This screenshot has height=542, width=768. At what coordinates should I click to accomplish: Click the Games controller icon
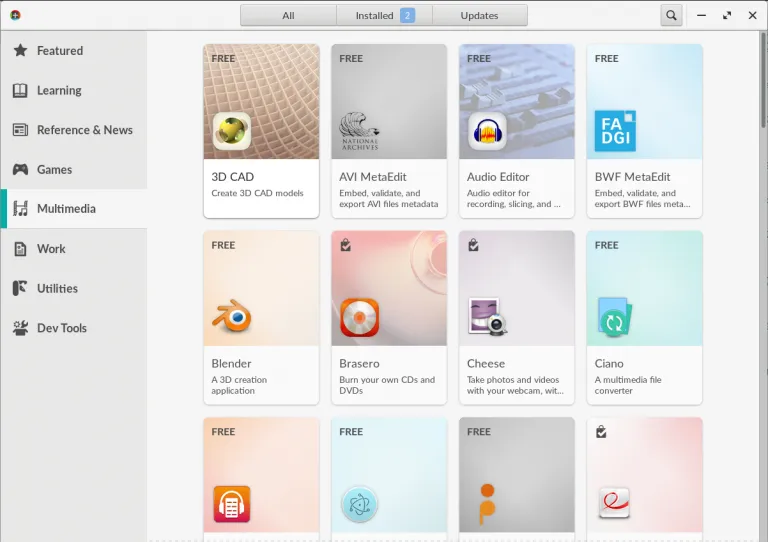pos(20,169)
